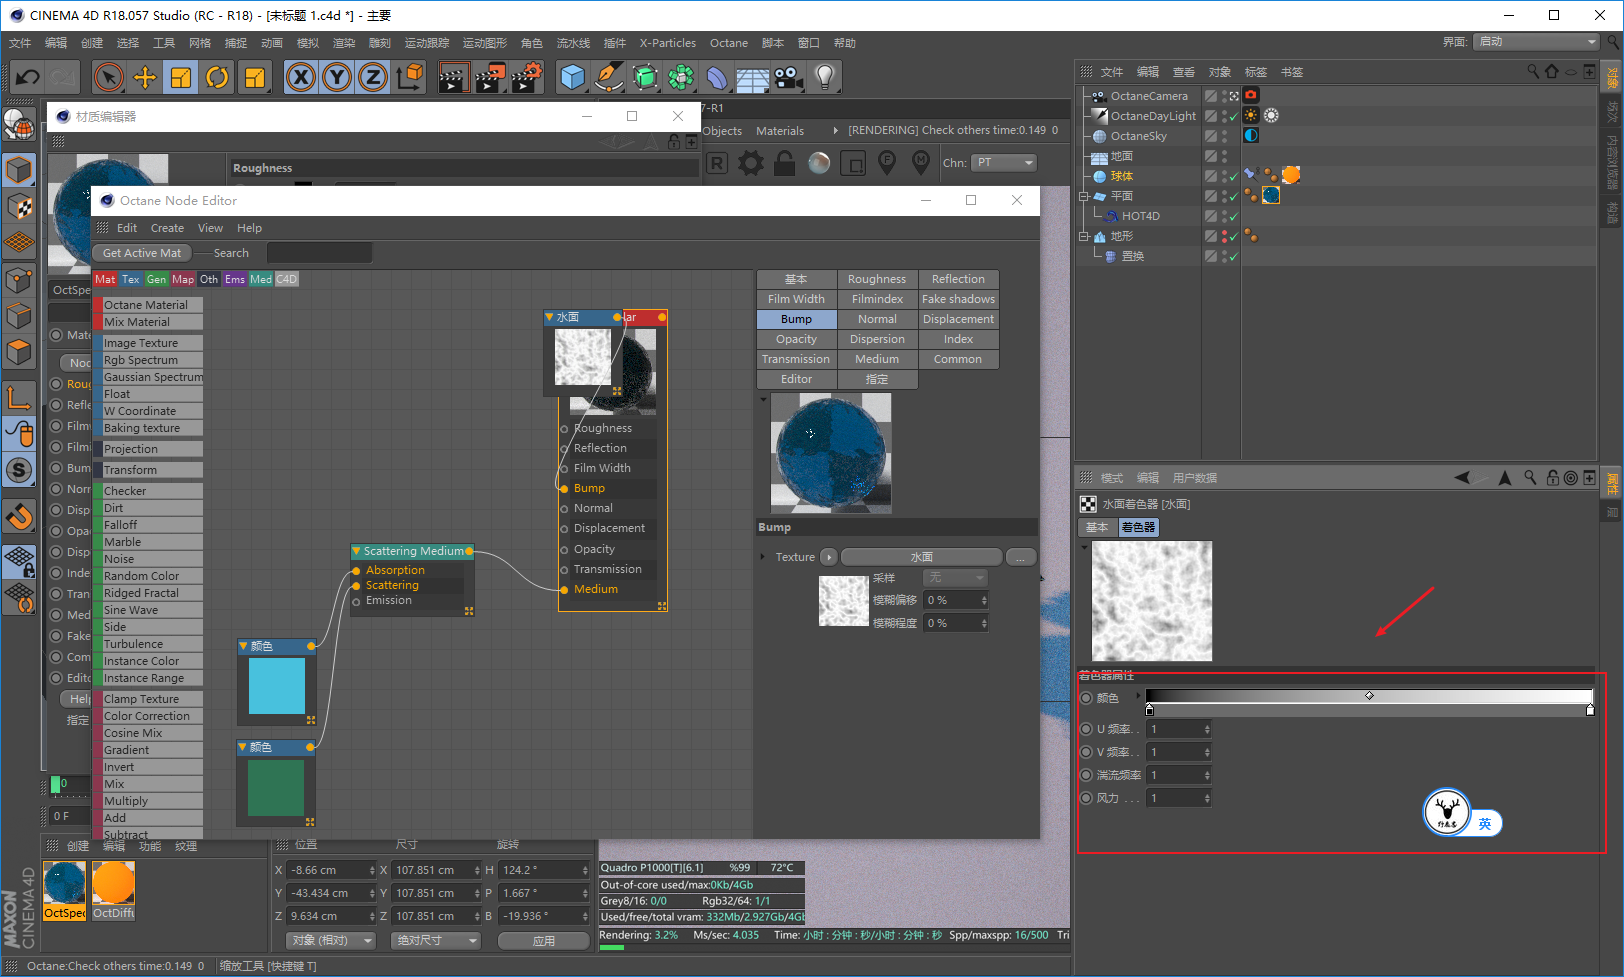1624x977 pixels.
Task: Click the Floor grid object icon
Action: 752,77
